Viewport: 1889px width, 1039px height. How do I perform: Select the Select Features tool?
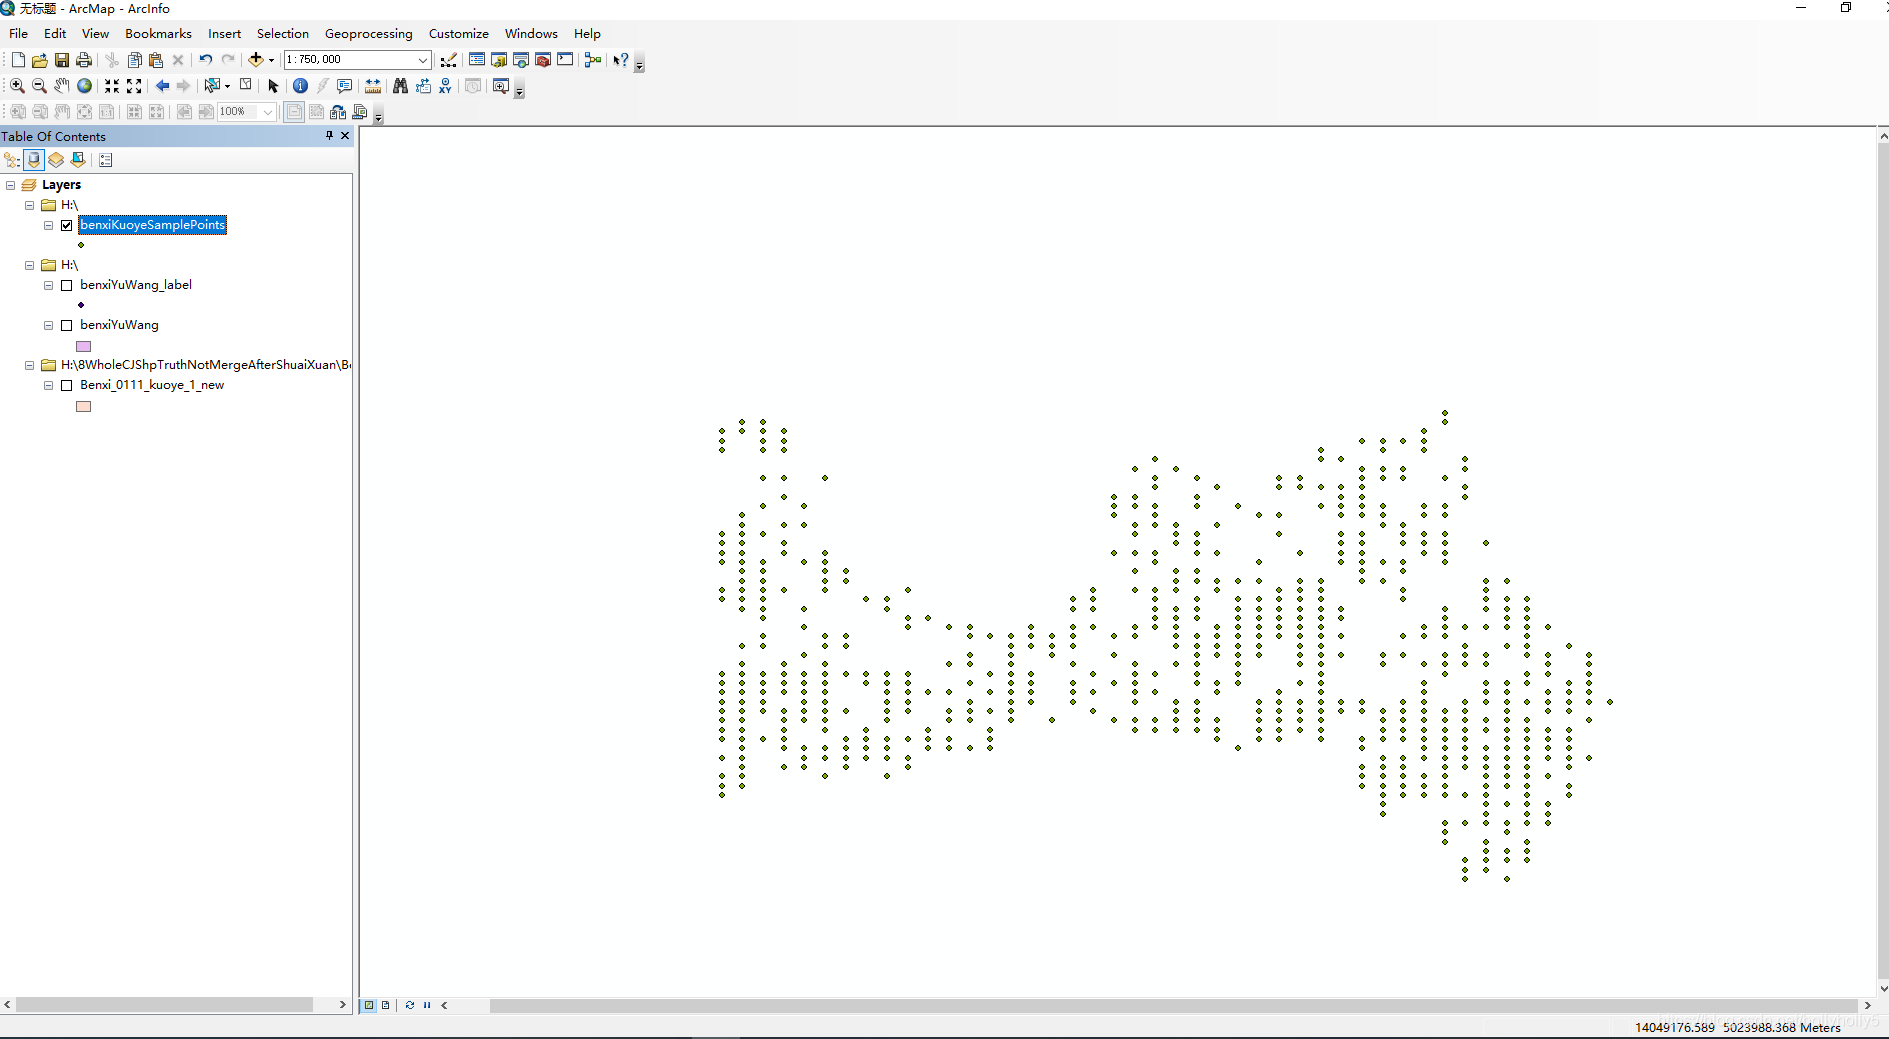211,86
